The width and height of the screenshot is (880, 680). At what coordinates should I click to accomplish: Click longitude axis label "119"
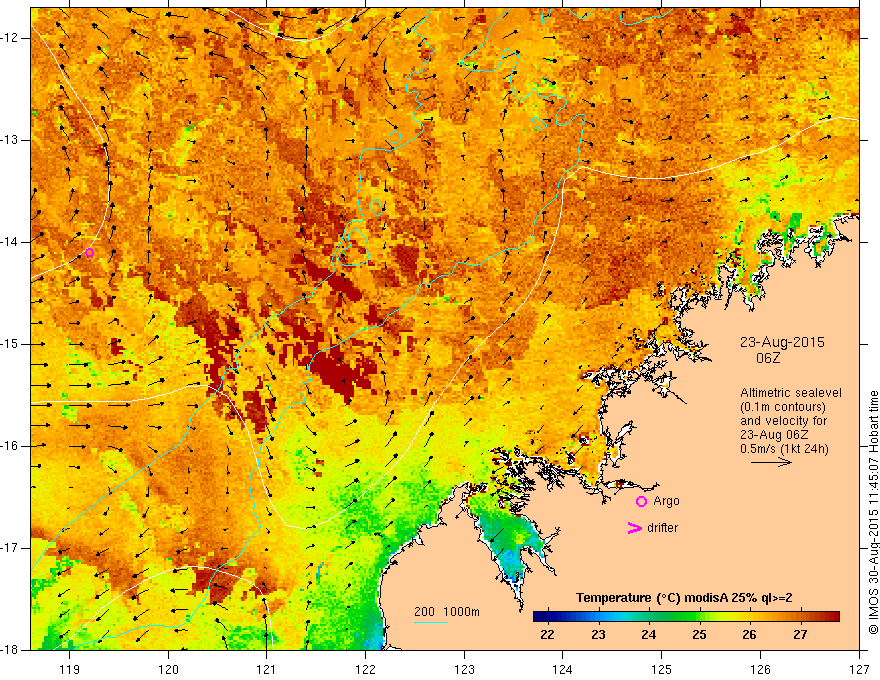(x=70, y=669)
